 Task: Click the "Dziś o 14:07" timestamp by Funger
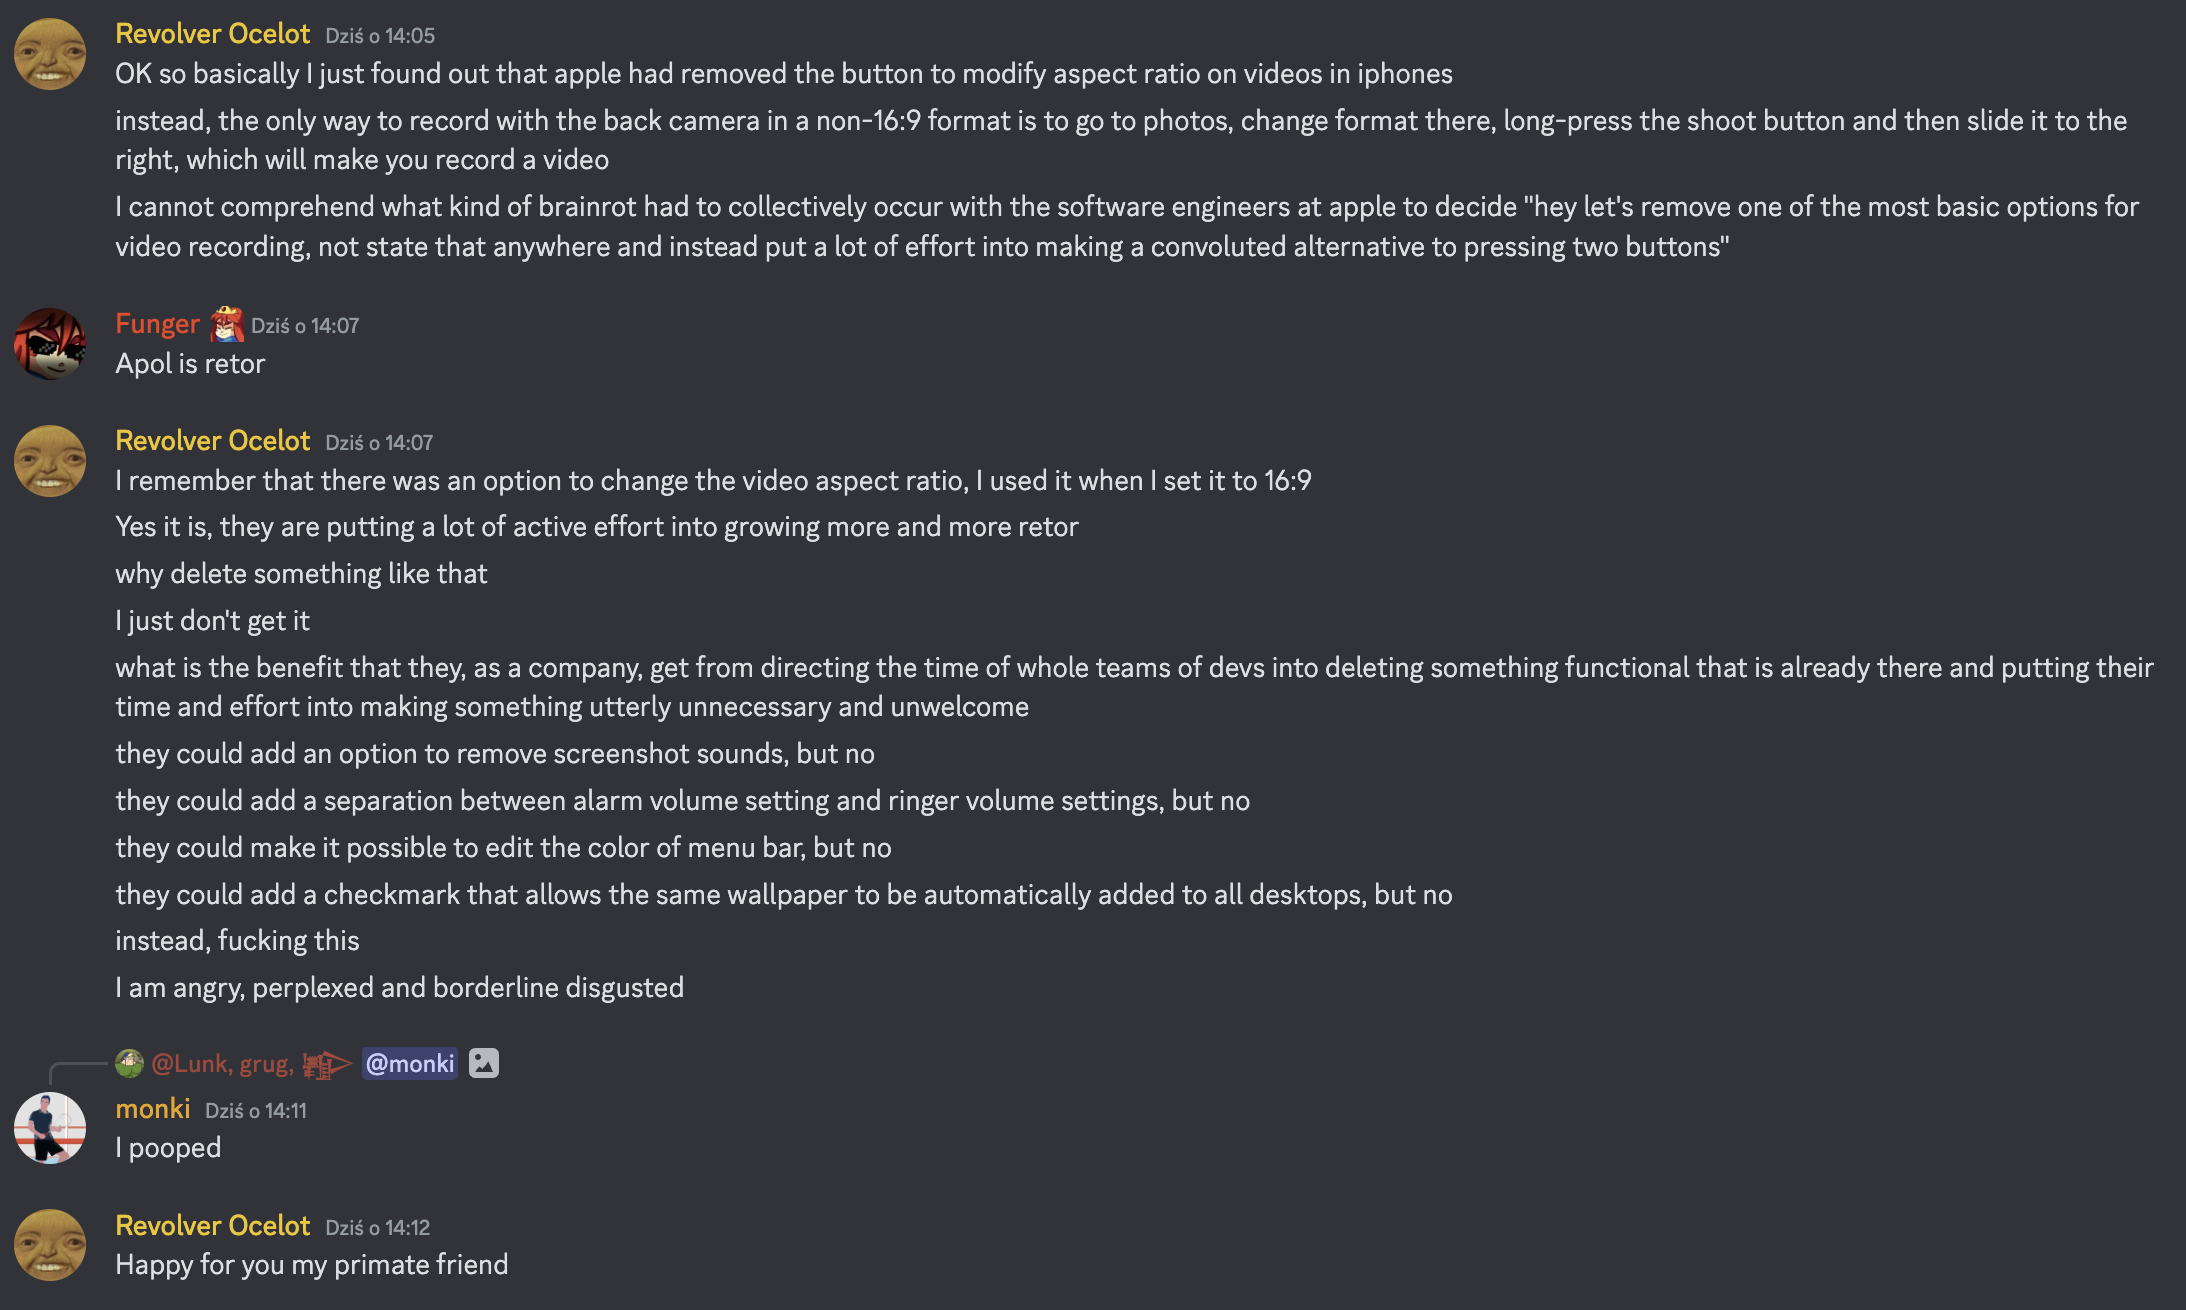(x=305, y=326)
